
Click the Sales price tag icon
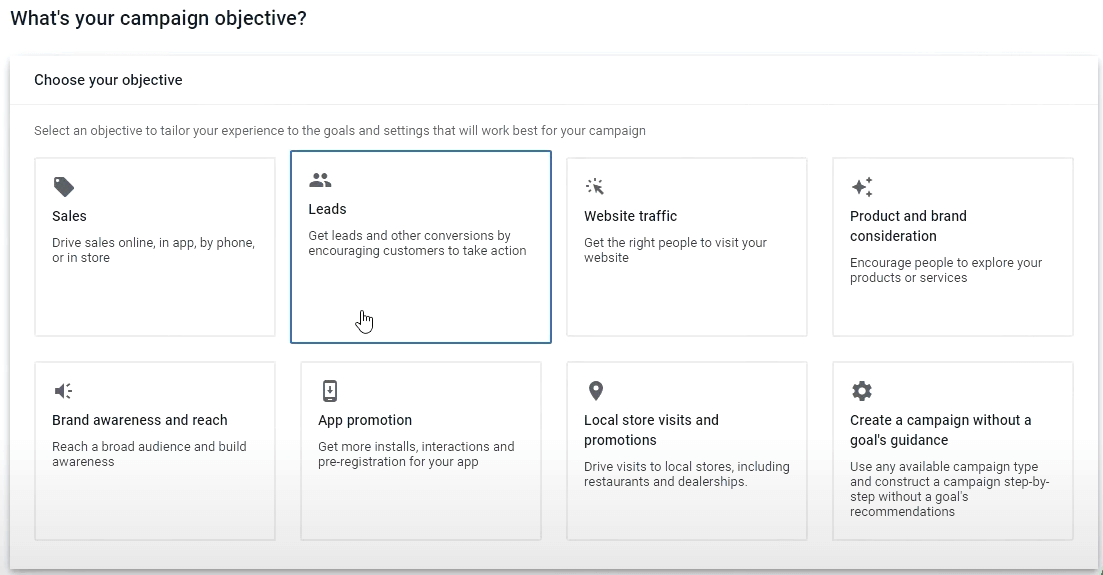point(63,187)
